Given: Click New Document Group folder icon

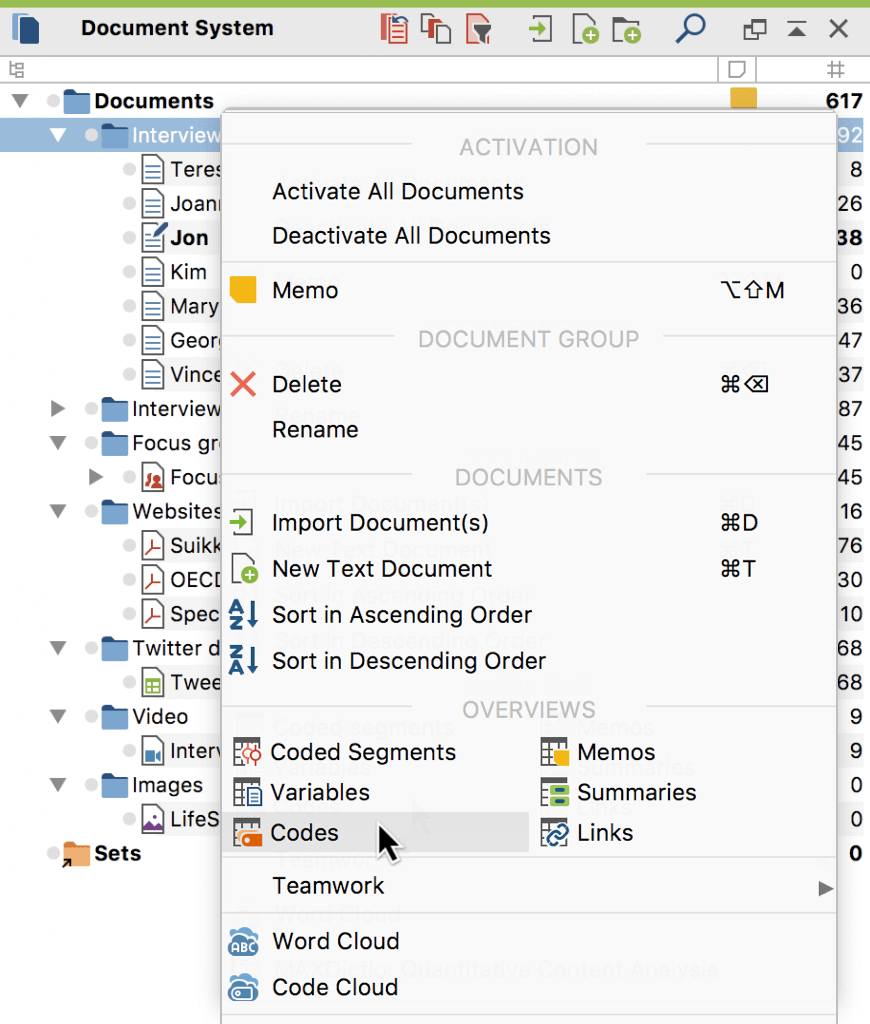Looking at the screenshot, I should pos(626,30).
